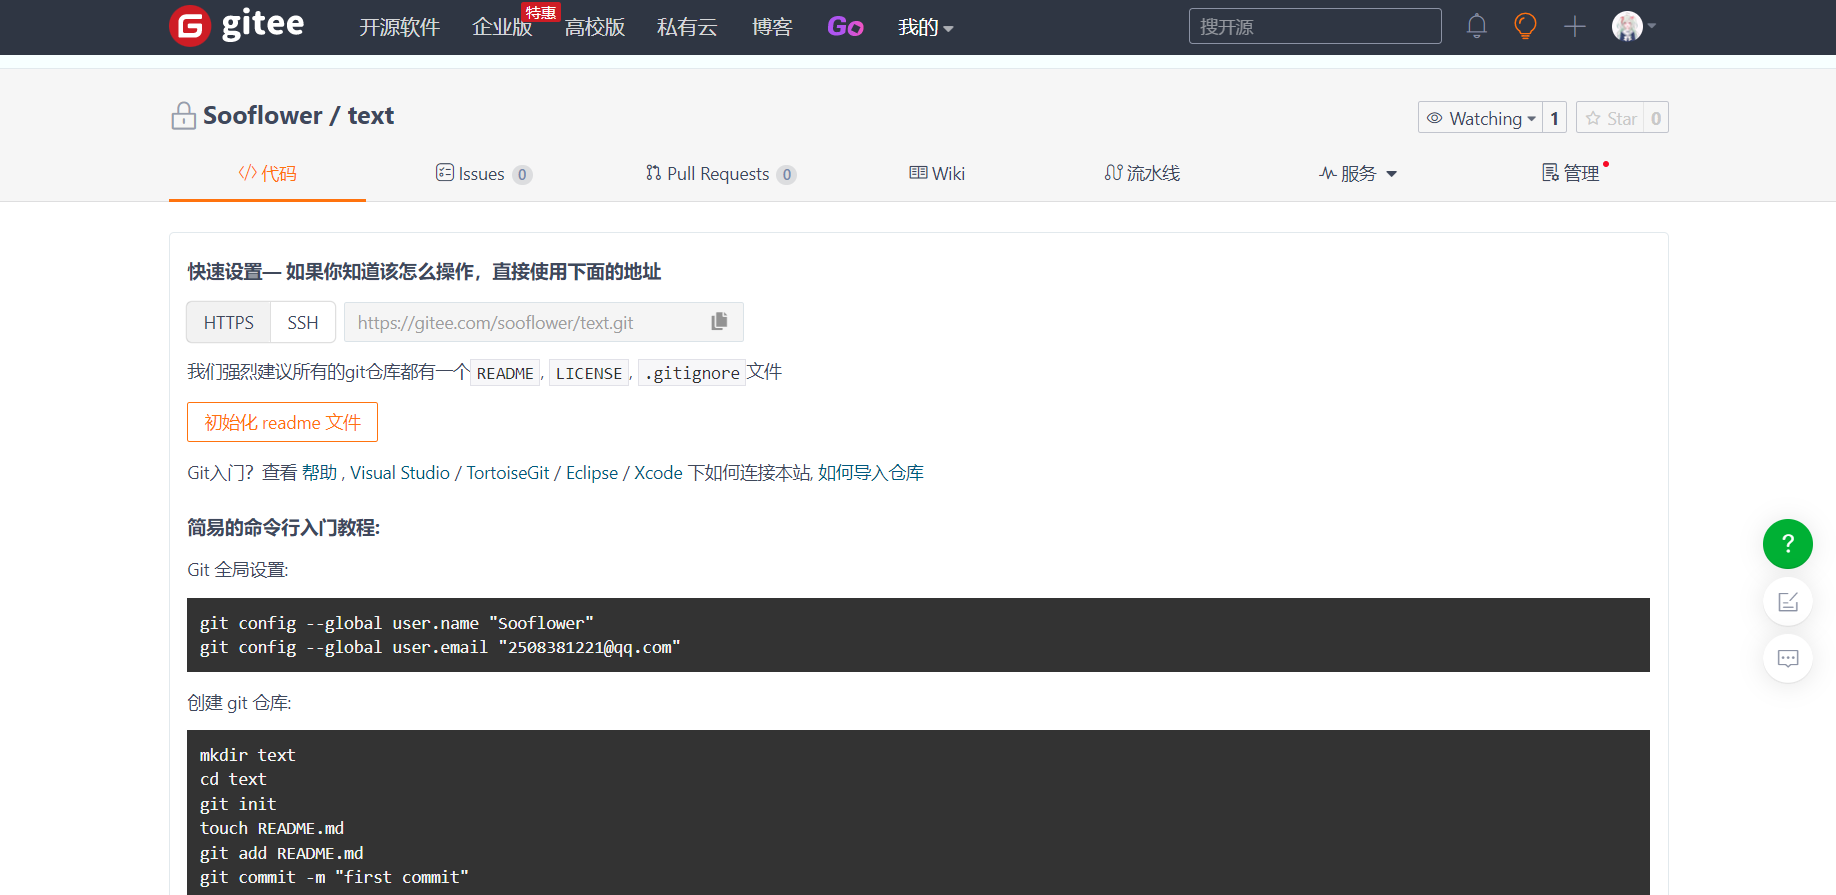The width and height of the screenshot is (1836, 895).
Task: Click the 'mkdir text' command line
Action: click(248, 755)
